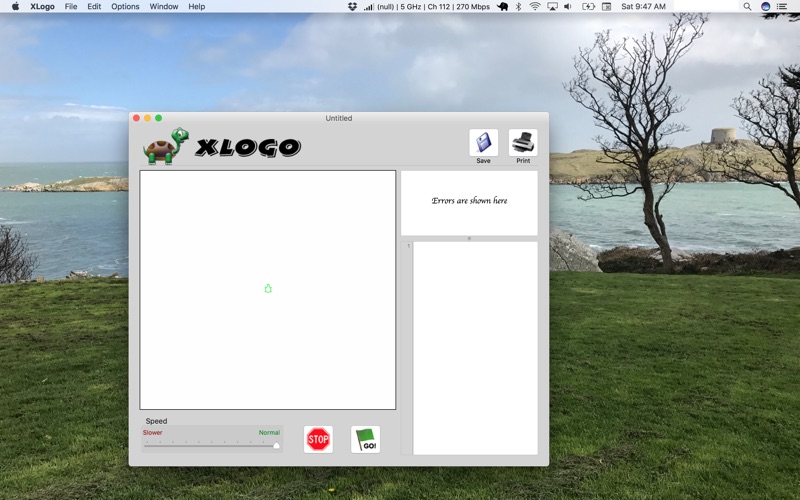
Task: Click the '5 GHz | Ch 112 | 270 Mbps' network text
Action: point(445,7)
